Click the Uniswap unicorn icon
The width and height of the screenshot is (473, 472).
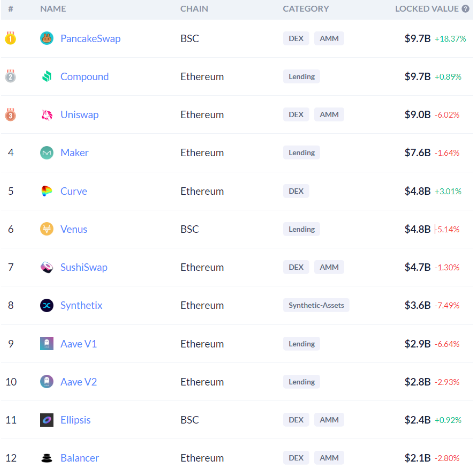pyautogui.click(x=47, y=115)
